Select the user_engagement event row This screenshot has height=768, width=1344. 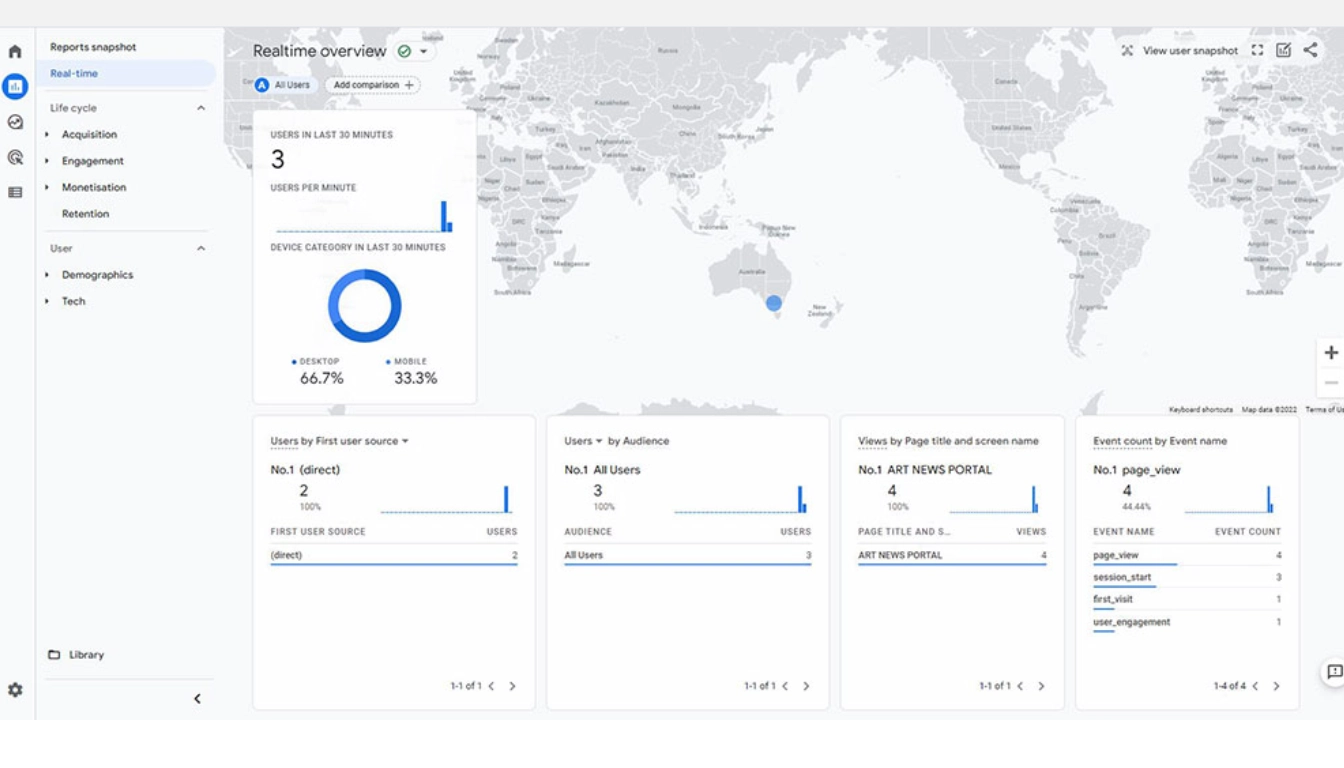(1187, 623)
